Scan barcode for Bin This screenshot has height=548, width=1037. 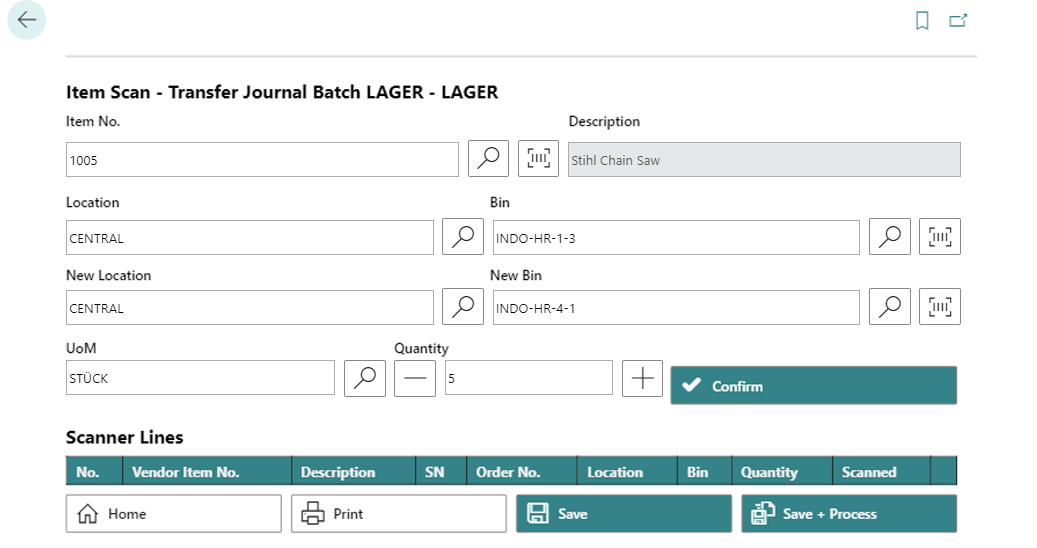point(940,237)
